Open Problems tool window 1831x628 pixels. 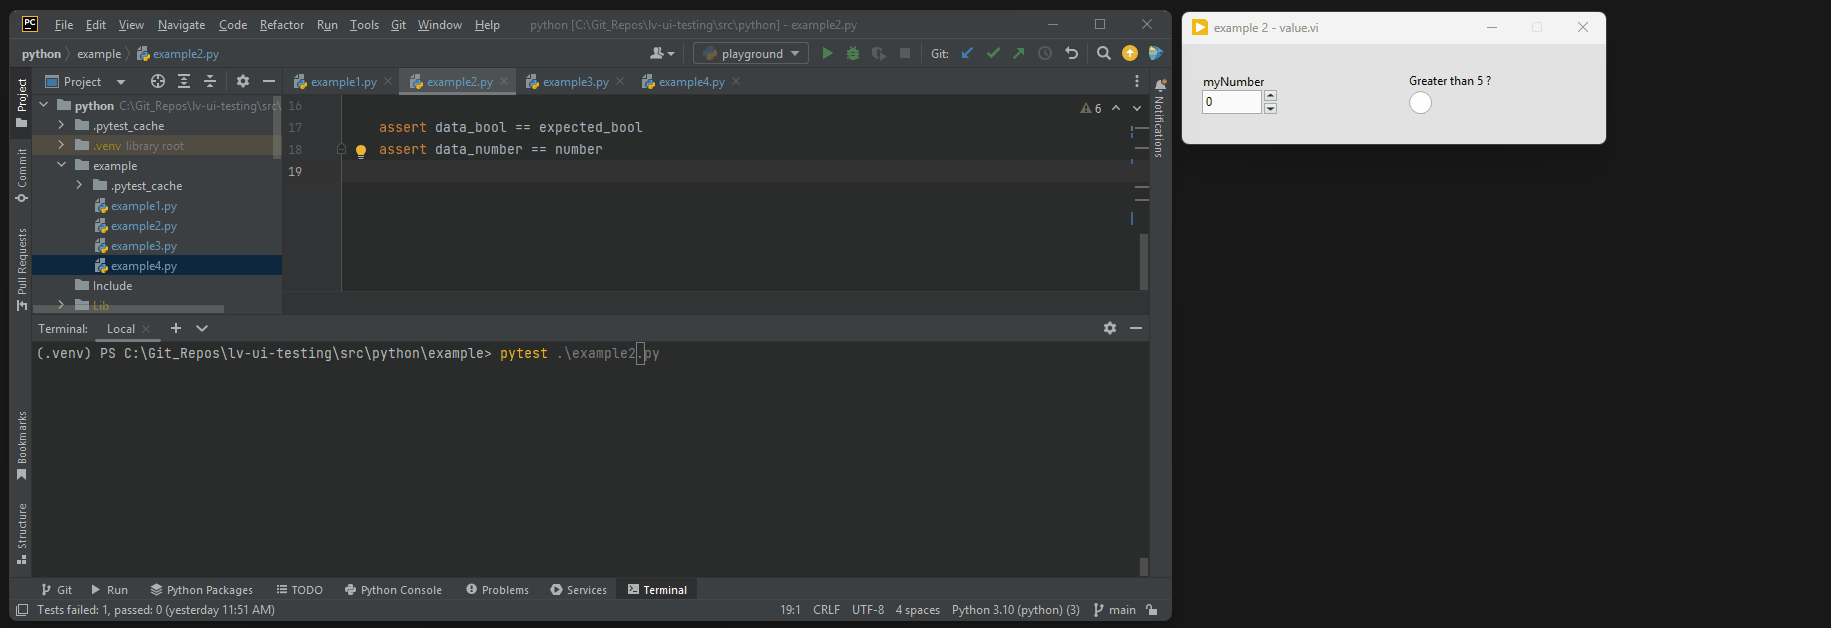pos(497,590)
